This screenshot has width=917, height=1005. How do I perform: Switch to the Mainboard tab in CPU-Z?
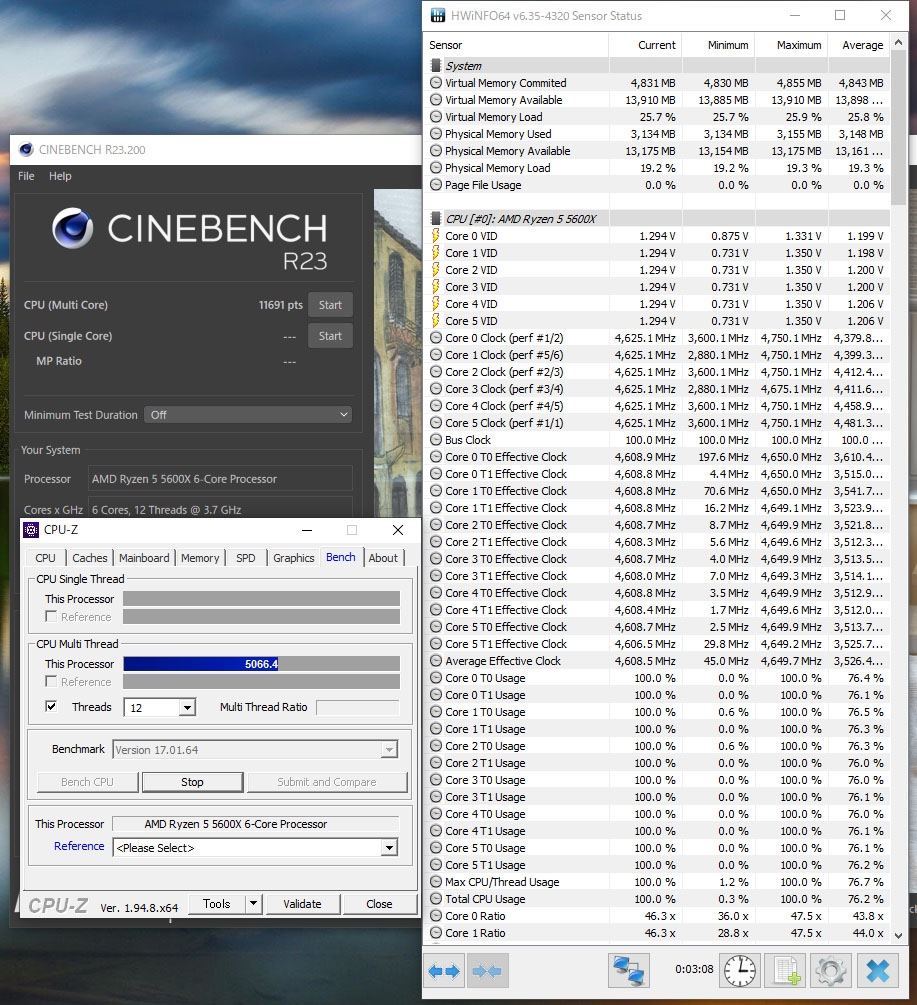pos(144,558)
